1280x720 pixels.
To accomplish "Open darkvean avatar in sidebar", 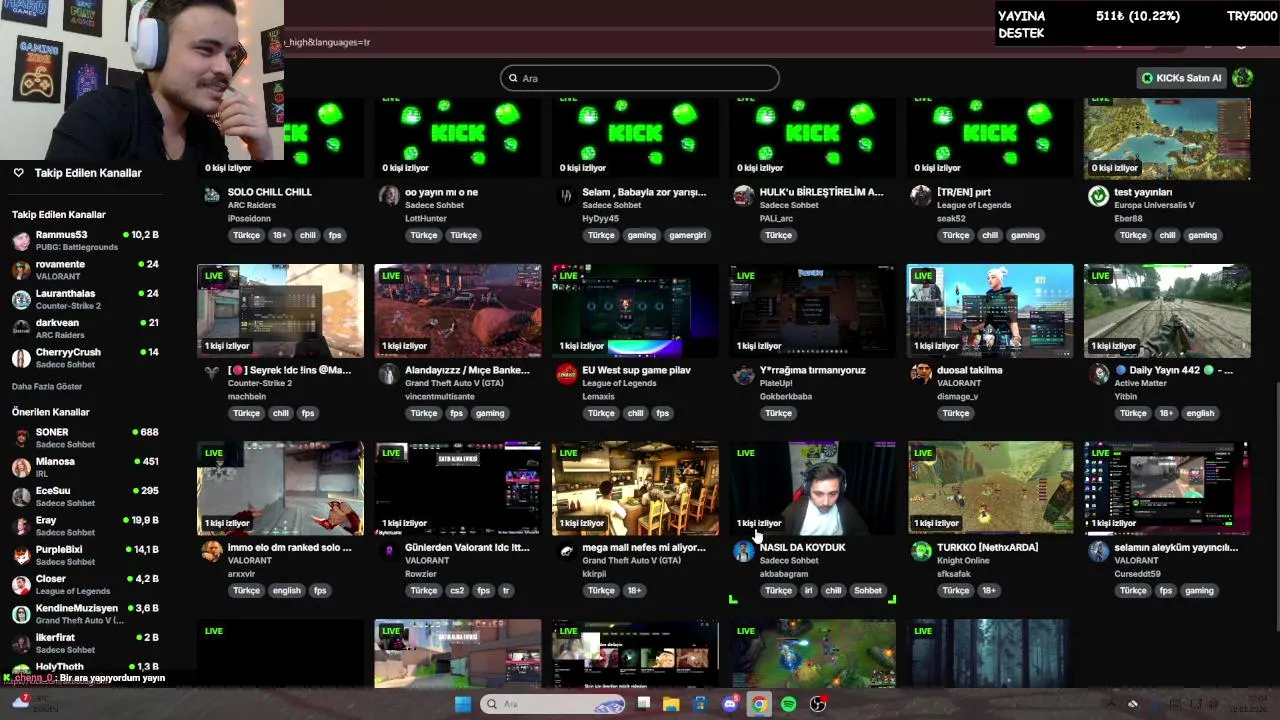I will pos(21,329).
